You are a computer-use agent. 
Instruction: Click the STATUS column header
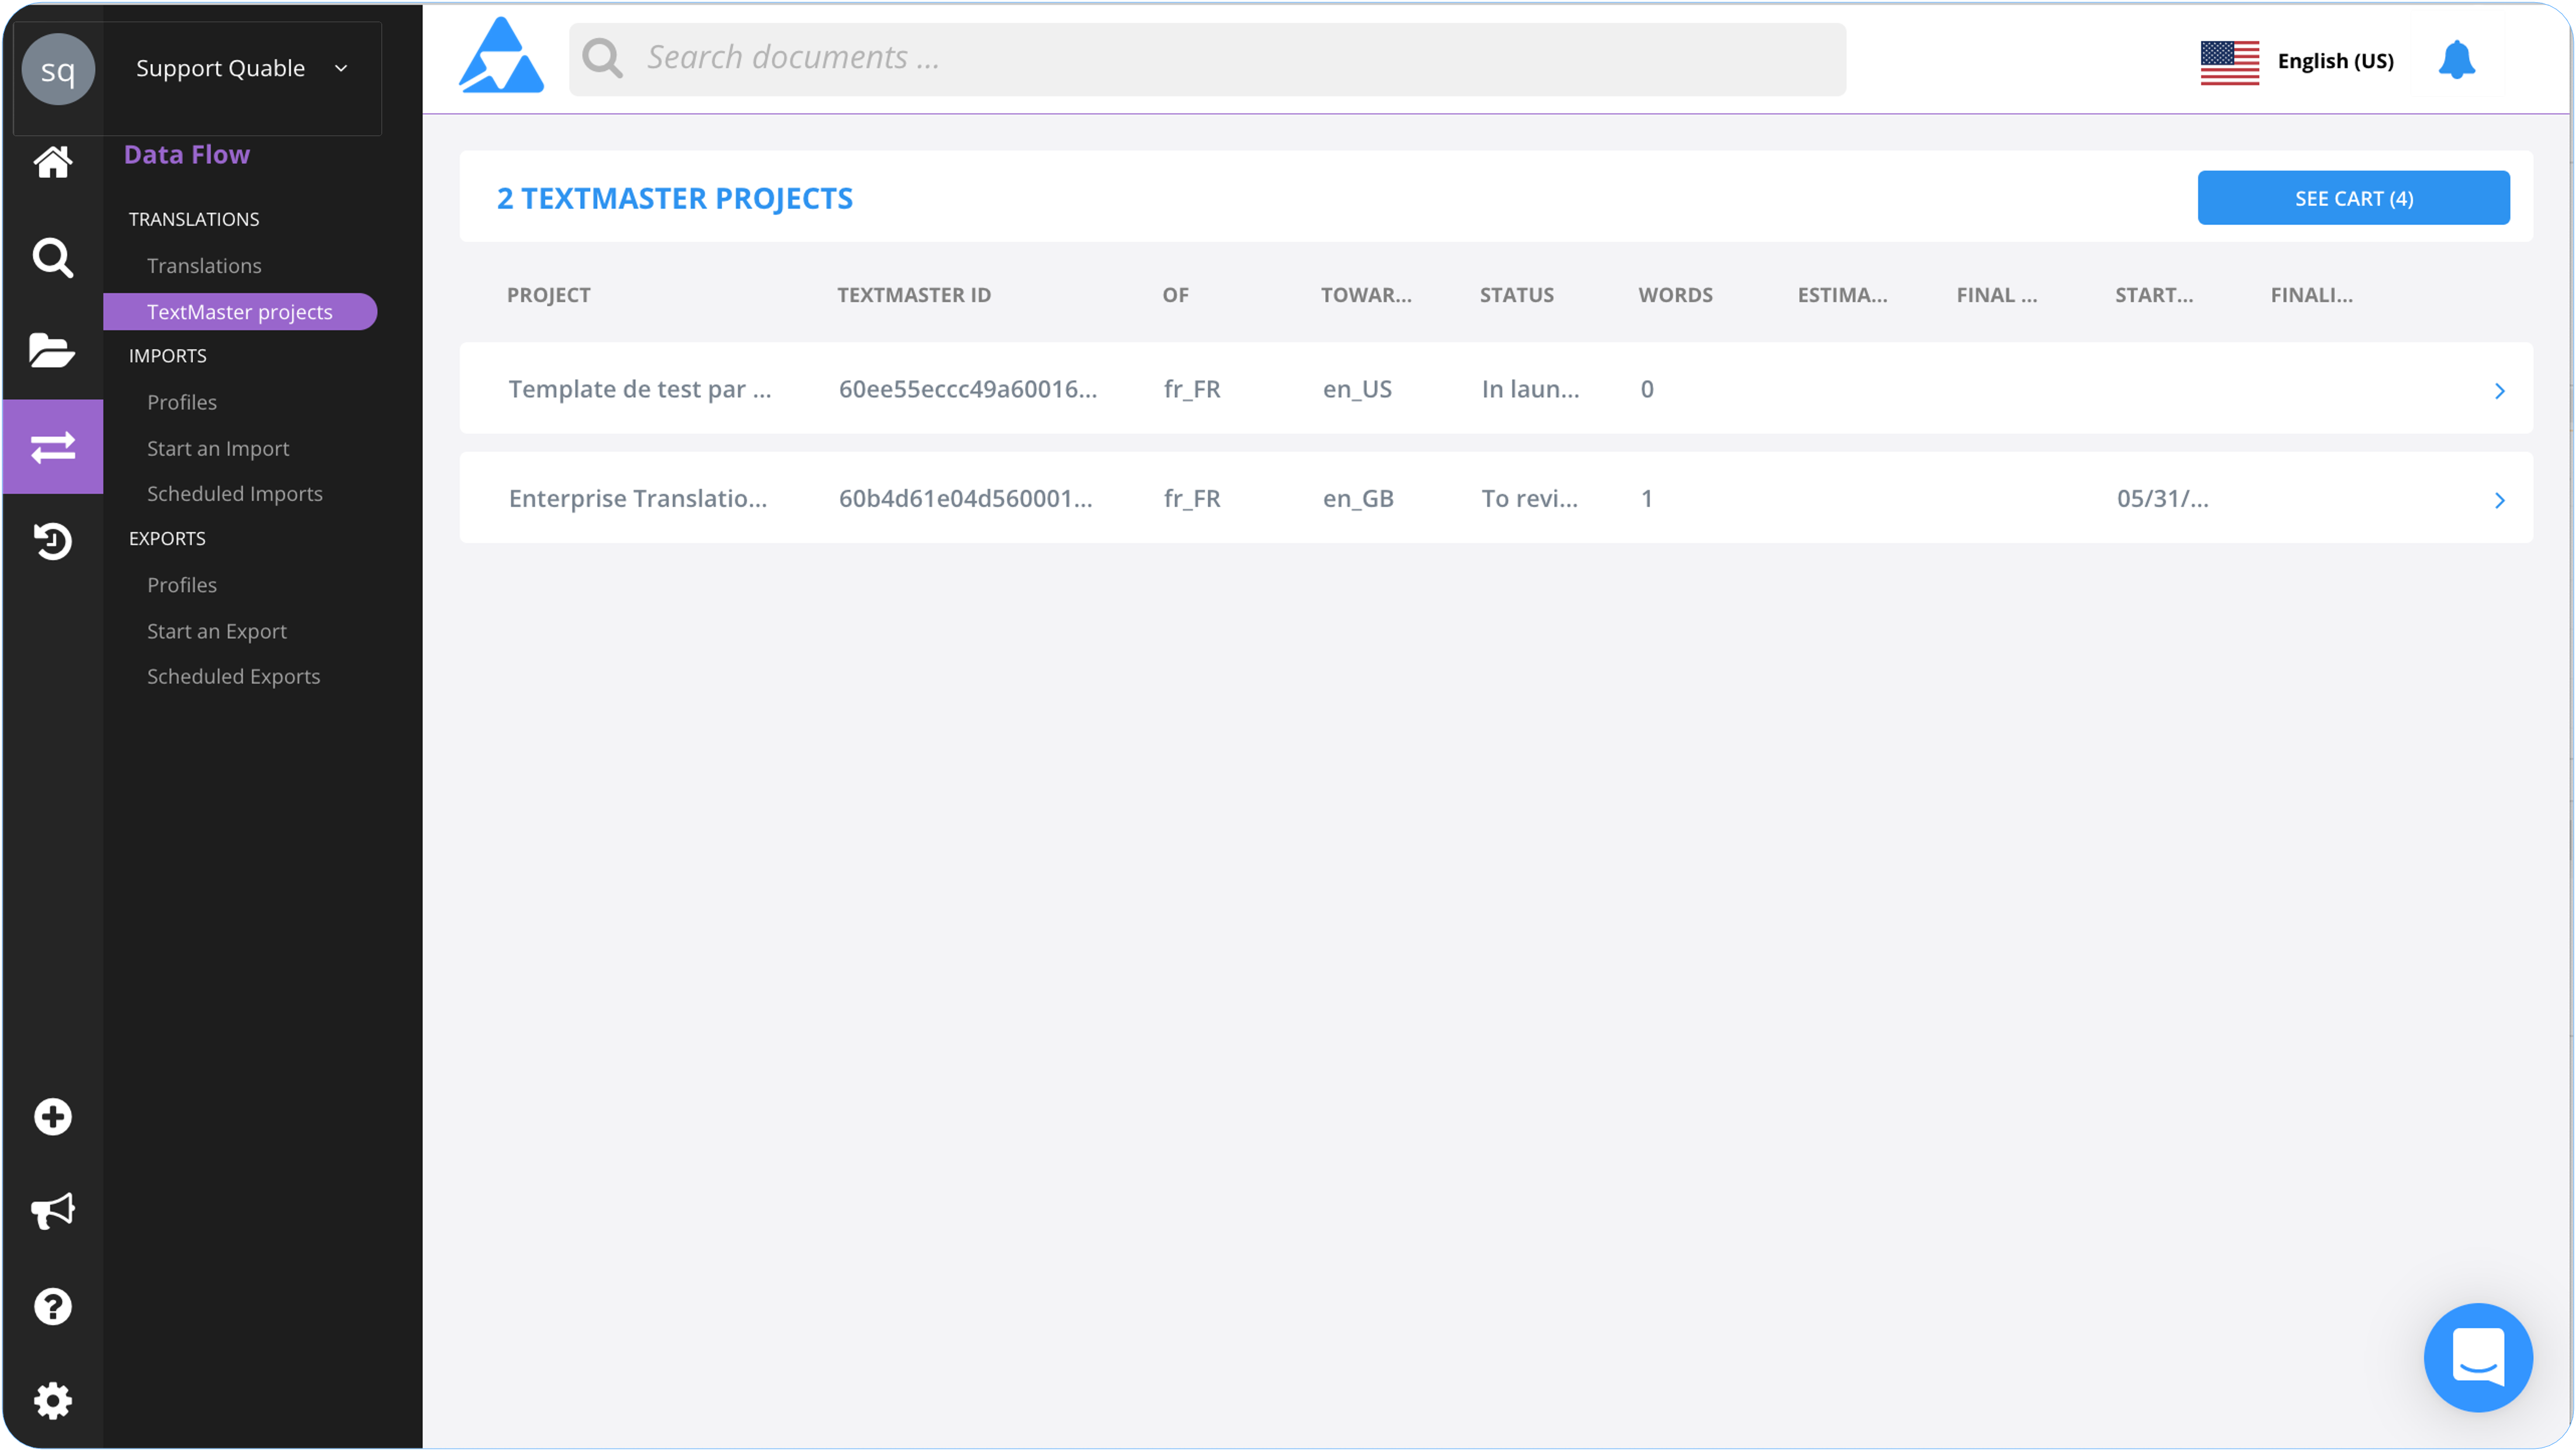point(1516,295)
